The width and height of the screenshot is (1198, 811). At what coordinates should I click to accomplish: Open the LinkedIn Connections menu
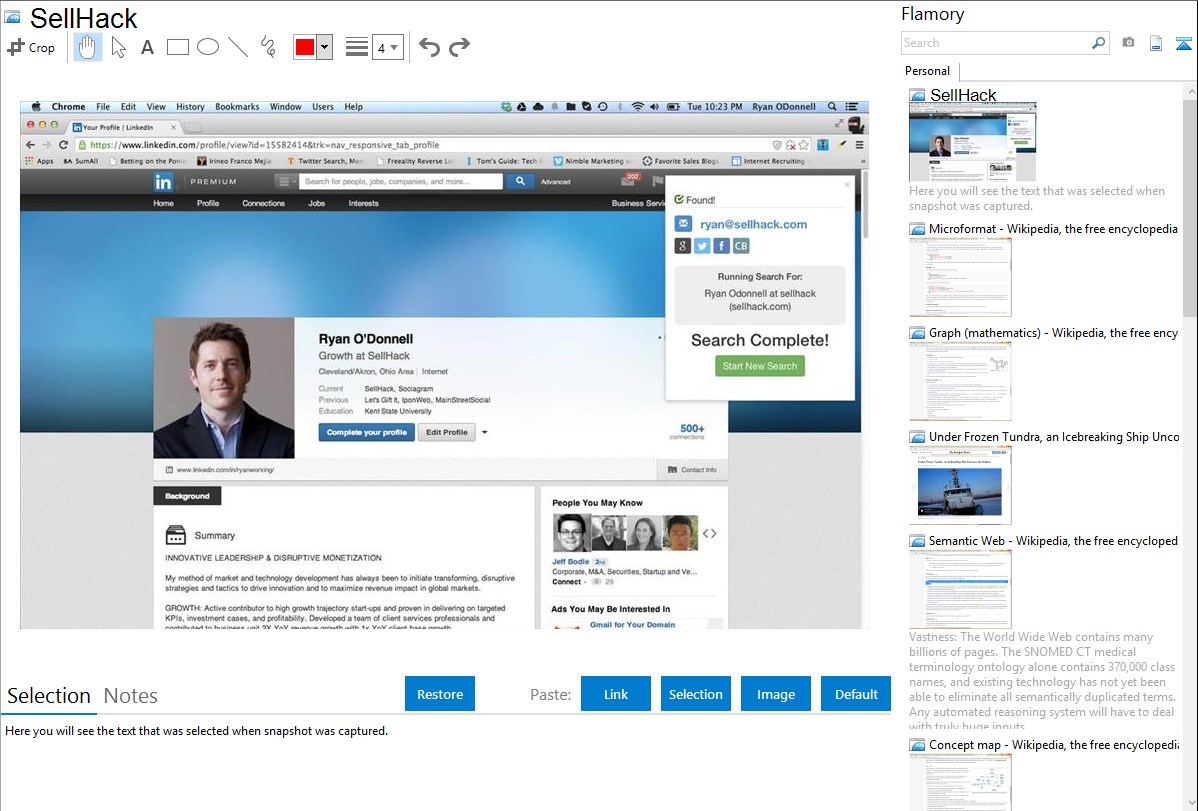tap(264, 203)
